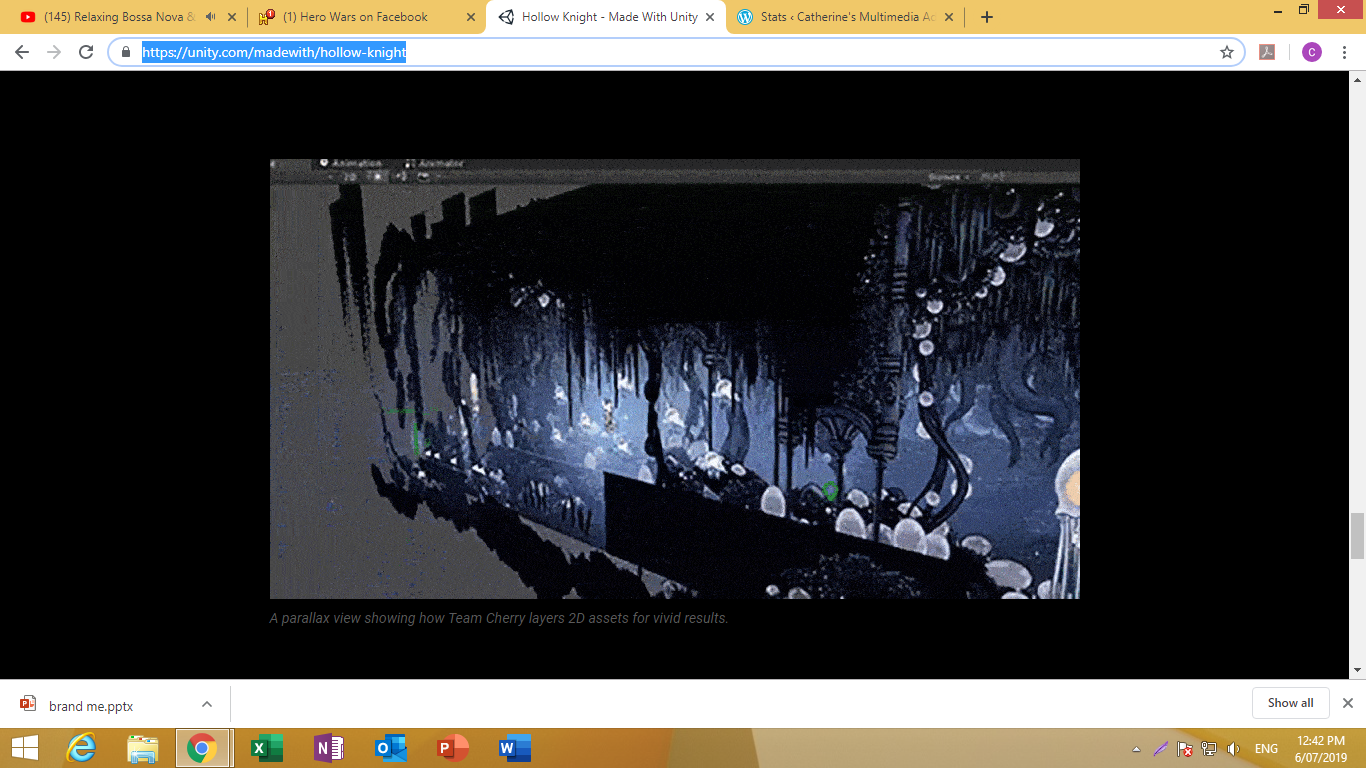Image resolution: width=1366 pixels, height=768 pixels.
Task: Open the volume speaker tray icon
Action: pyautogui.click(x=1233, y=749)
